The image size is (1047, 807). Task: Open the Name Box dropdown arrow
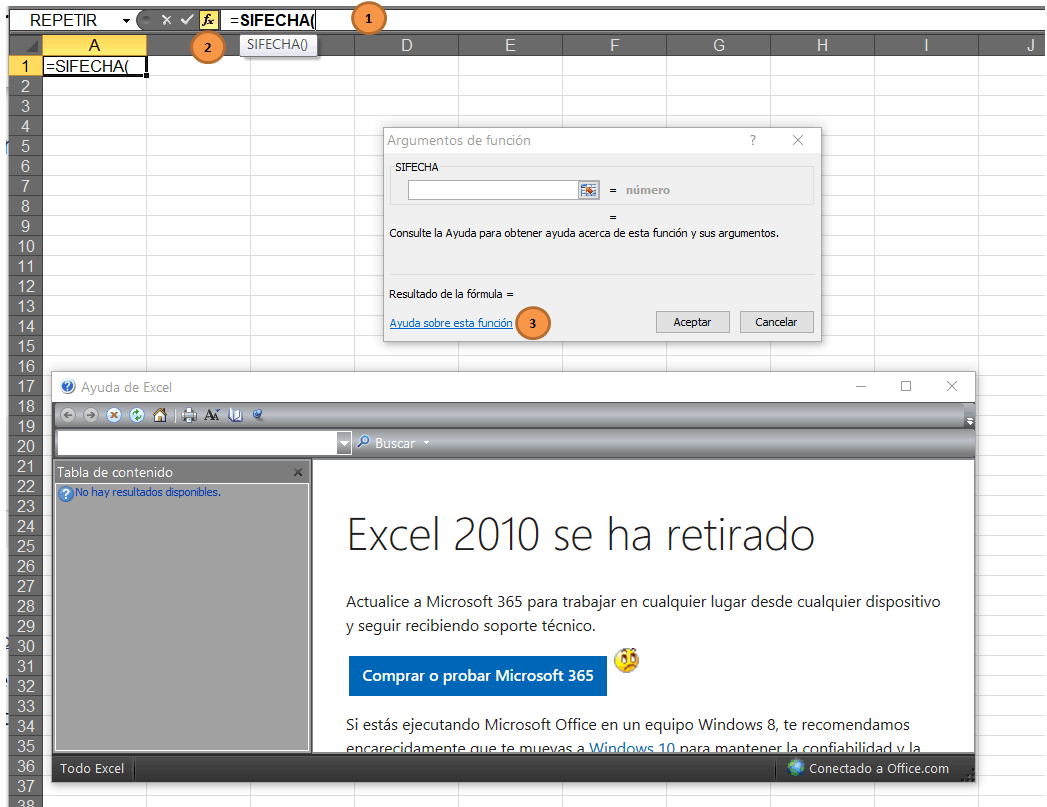point(126,21)
